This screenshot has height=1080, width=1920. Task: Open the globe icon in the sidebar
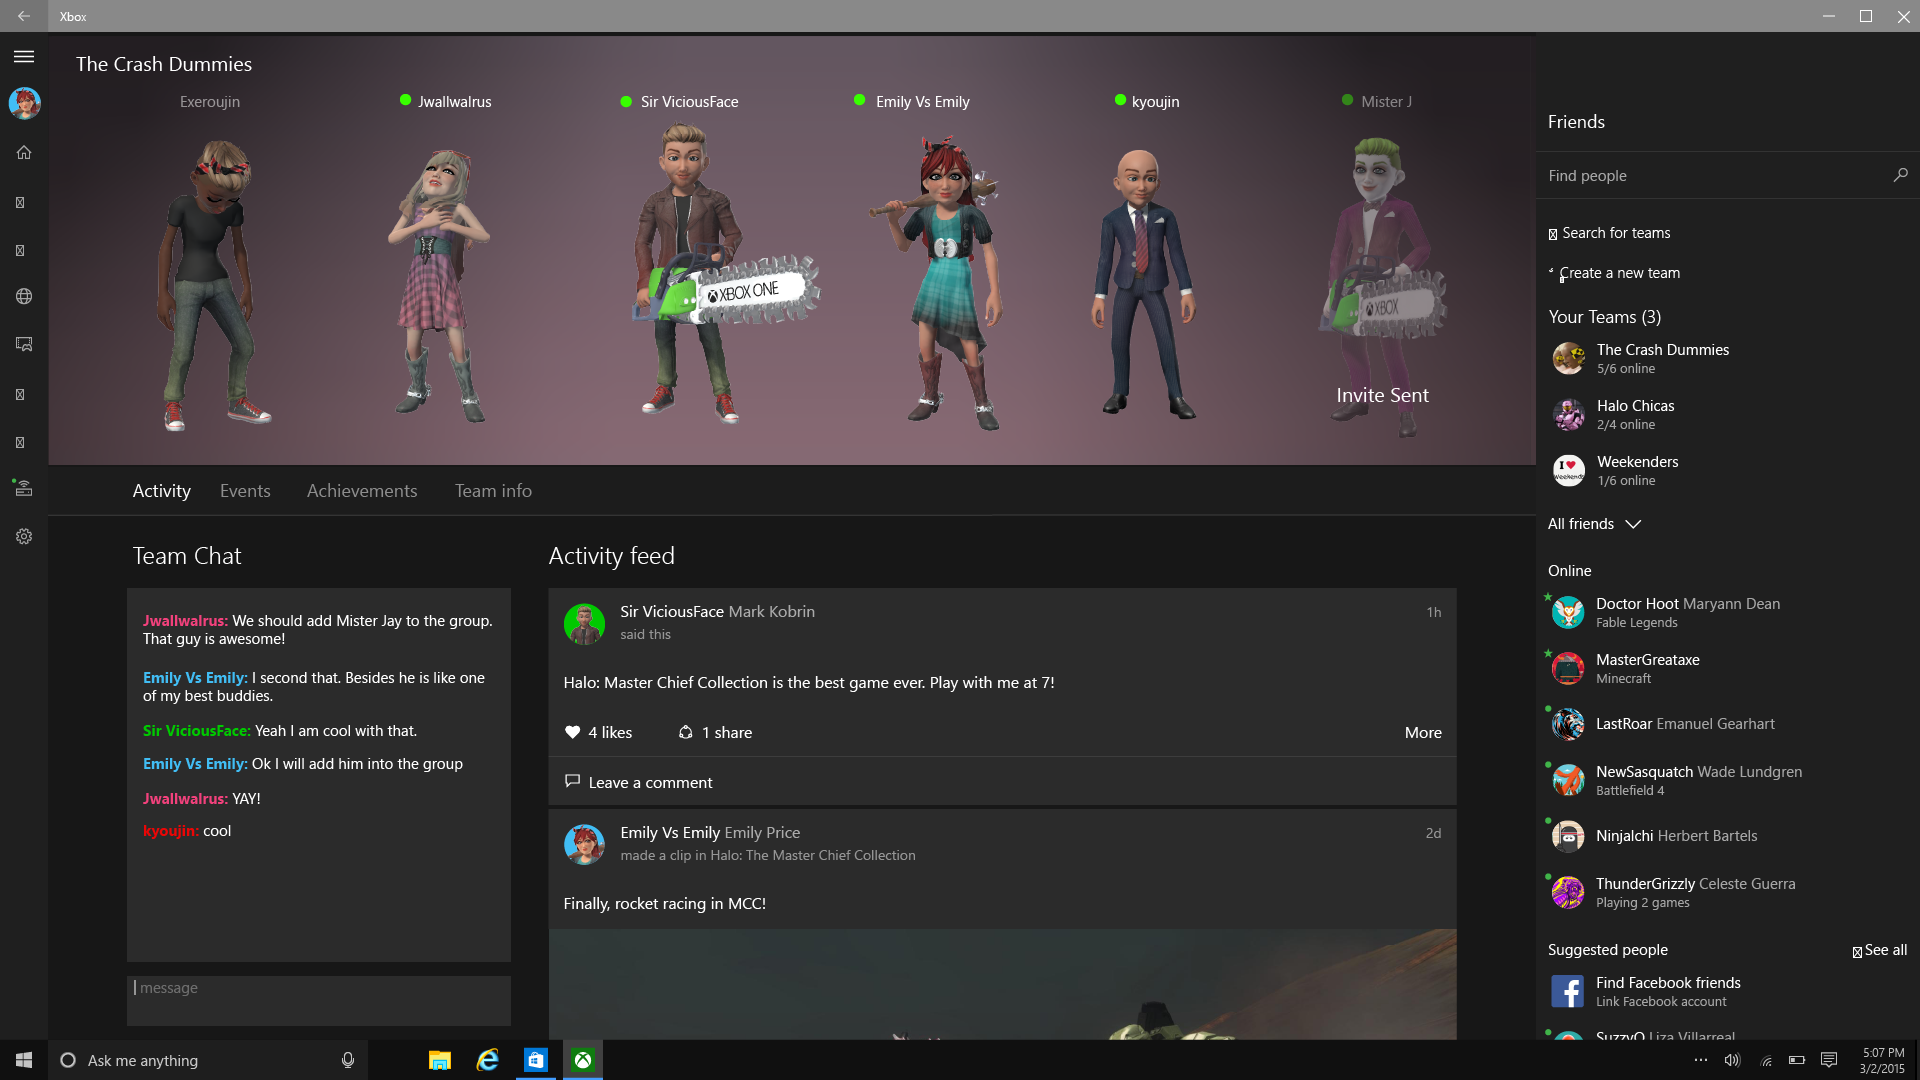pyautogui.click(x=24, y=296)
